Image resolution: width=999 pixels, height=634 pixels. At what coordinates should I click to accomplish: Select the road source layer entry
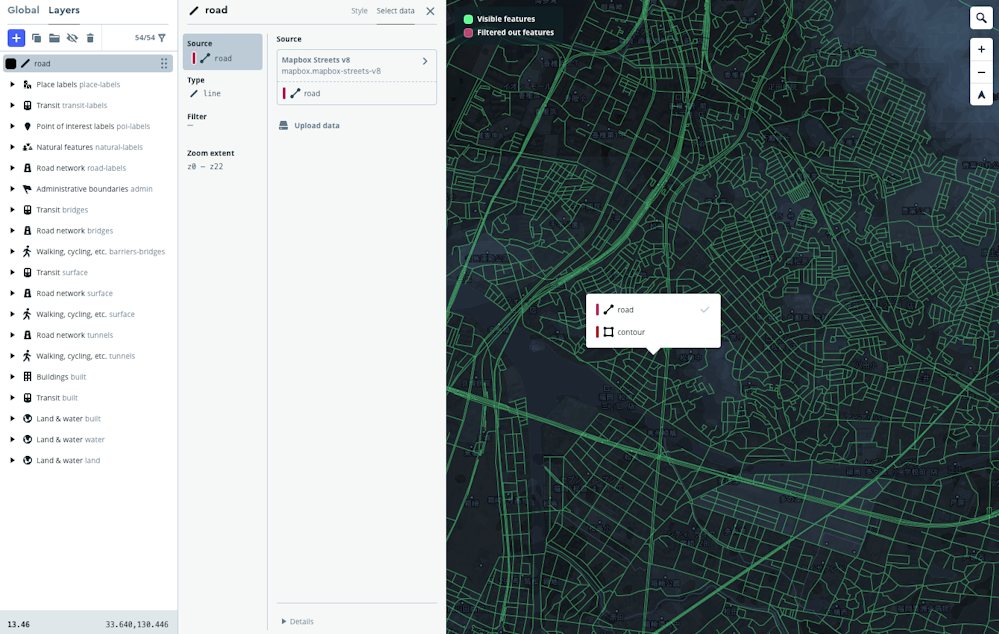tap(357, 93)
